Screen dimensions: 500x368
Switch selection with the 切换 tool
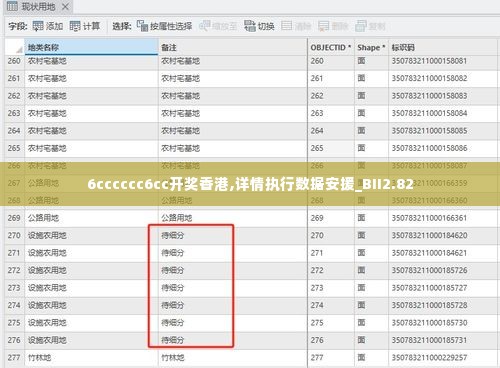coord(259,26)
